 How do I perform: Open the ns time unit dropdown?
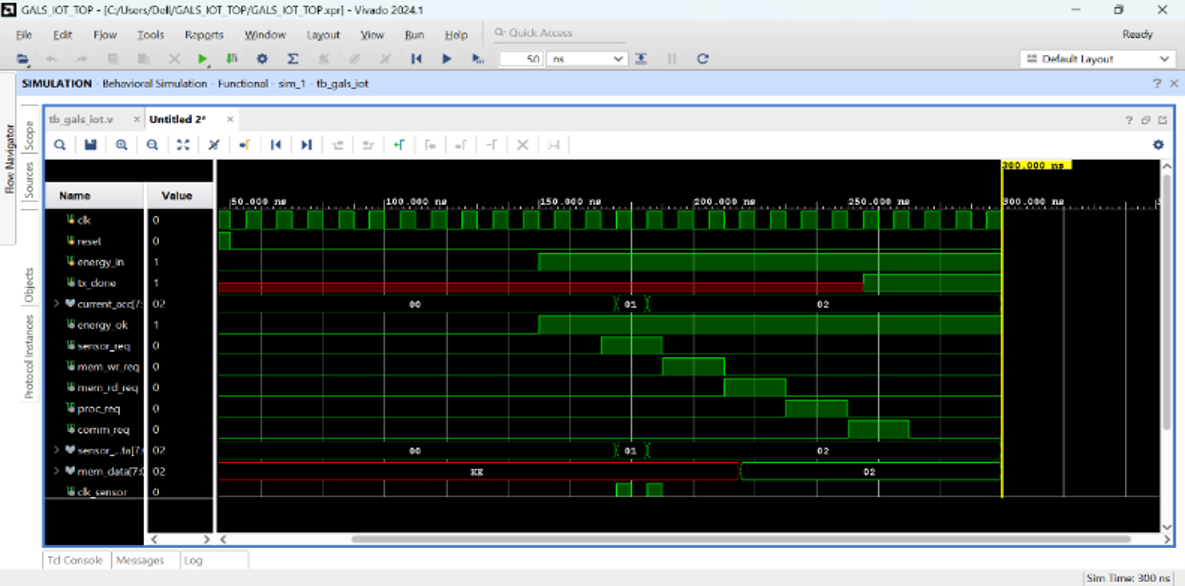(587, 59)
